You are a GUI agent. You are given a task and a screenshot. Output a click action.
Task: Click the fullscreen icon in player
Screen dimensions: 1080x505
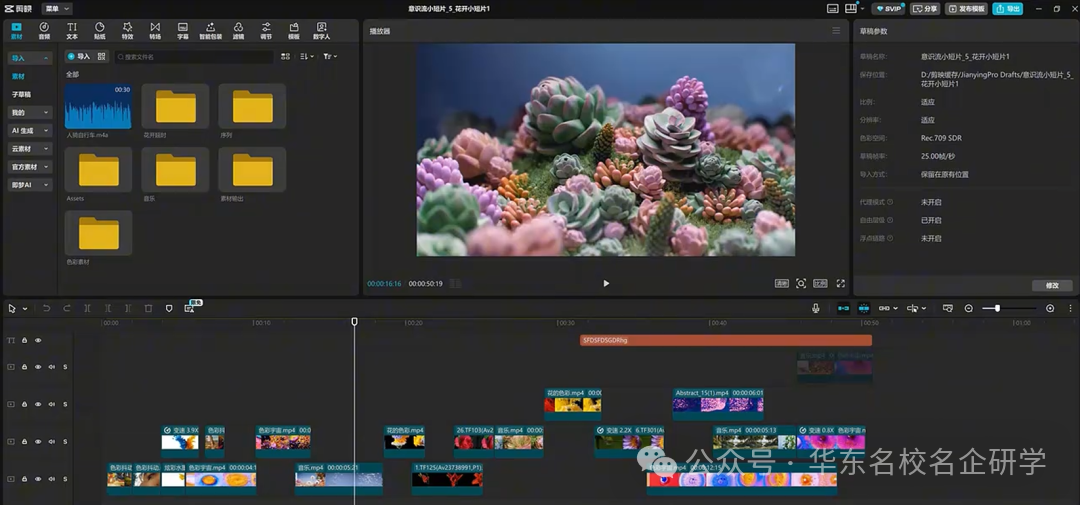[x=841, y=283]
